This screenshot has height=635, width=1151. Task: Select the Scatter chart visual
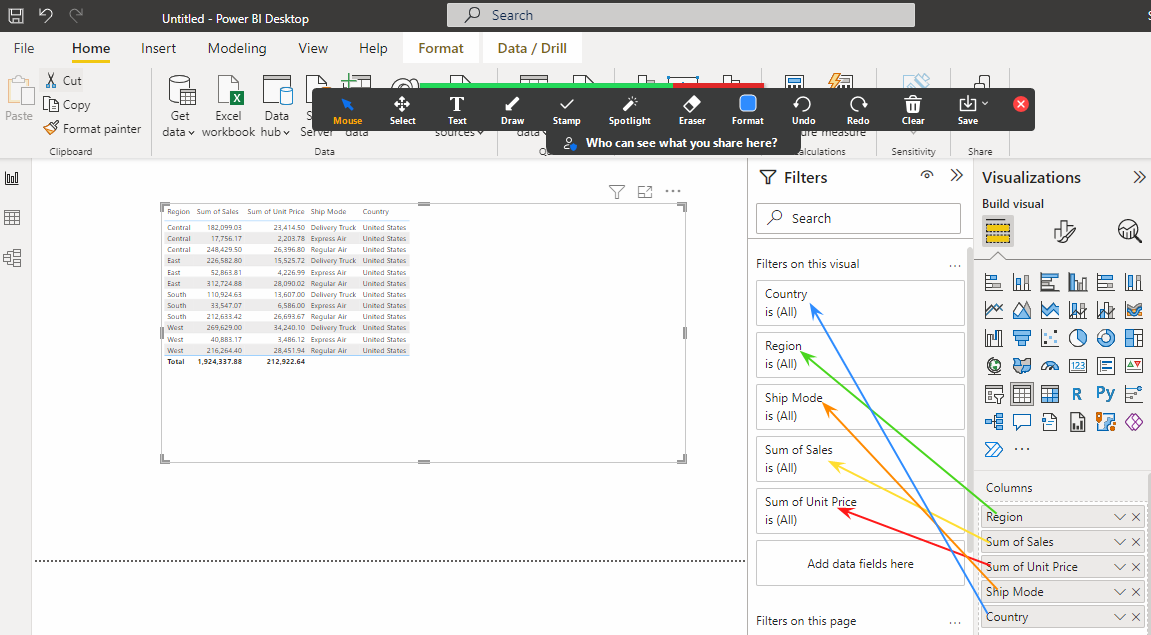coord(1050,338)
